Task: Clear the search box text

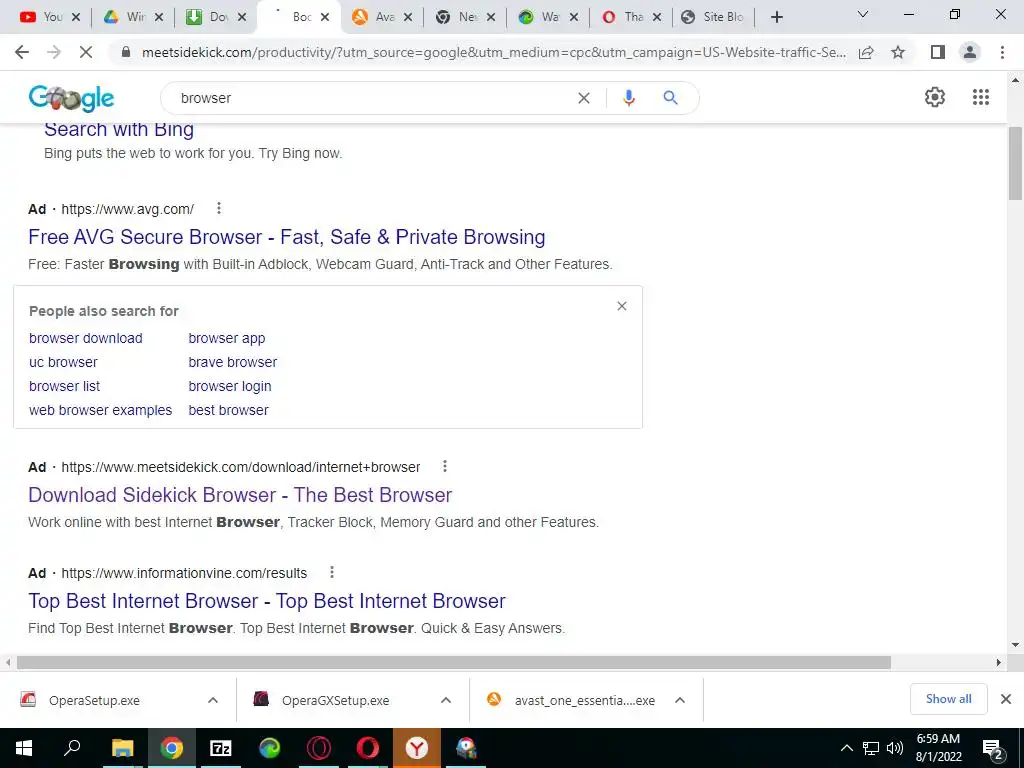Action: point(584,98)
